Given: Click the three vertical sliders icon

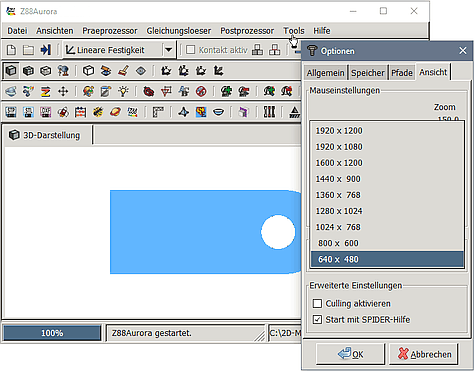Looking at the screenshot, I should pyautogui.click(x=269, y=112).
